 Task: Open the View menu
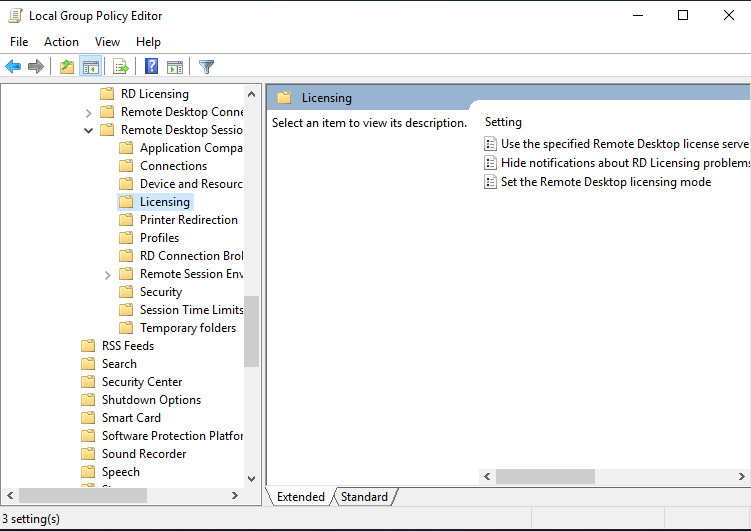click(107, 42)
